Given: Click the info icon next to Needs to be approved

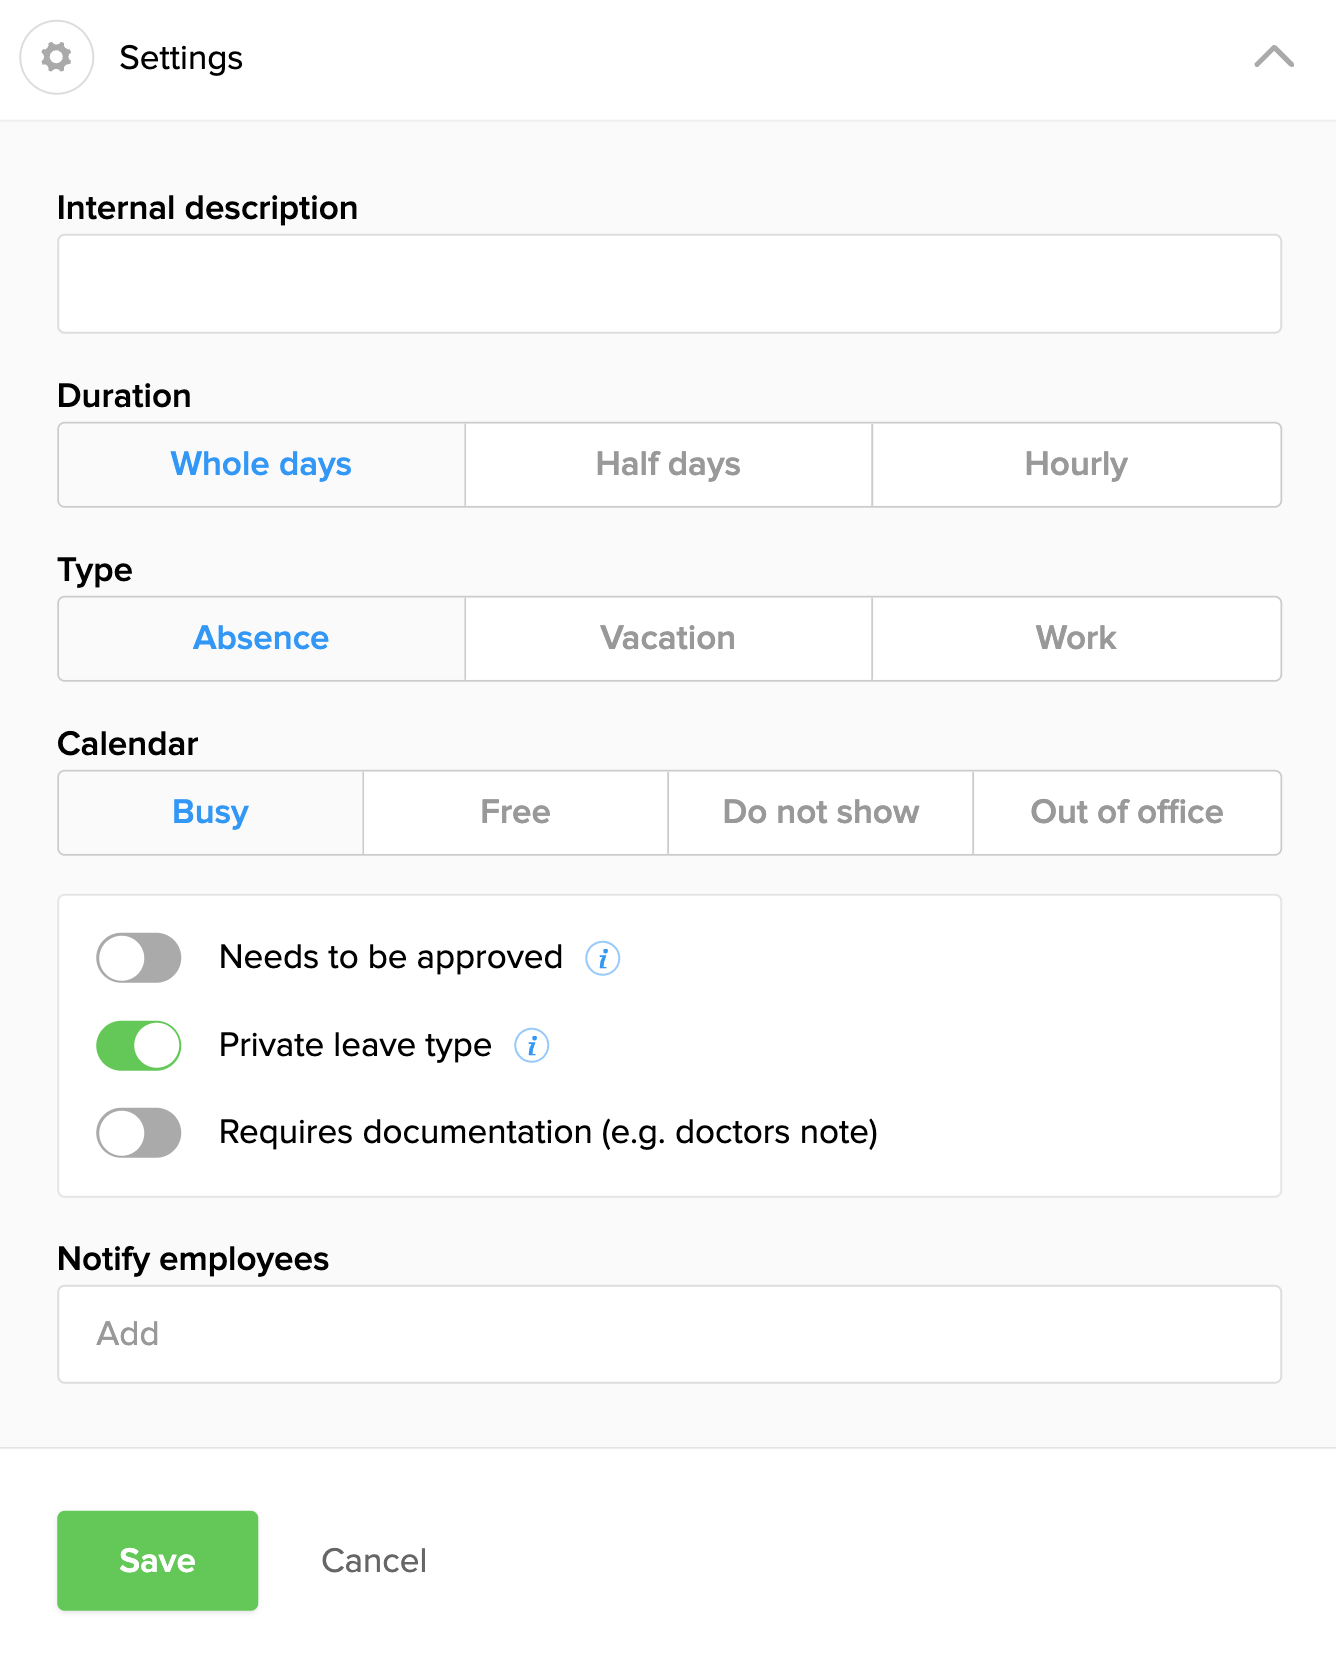Looking at the screenshot, I should [602, 958].
